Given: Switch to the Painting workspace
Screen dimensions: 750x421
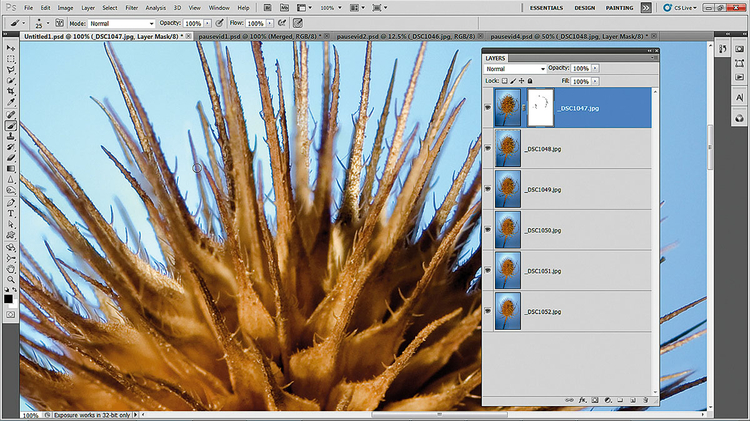Looking at the screenshot, I should pyautogui.click(x=619, y=8).
